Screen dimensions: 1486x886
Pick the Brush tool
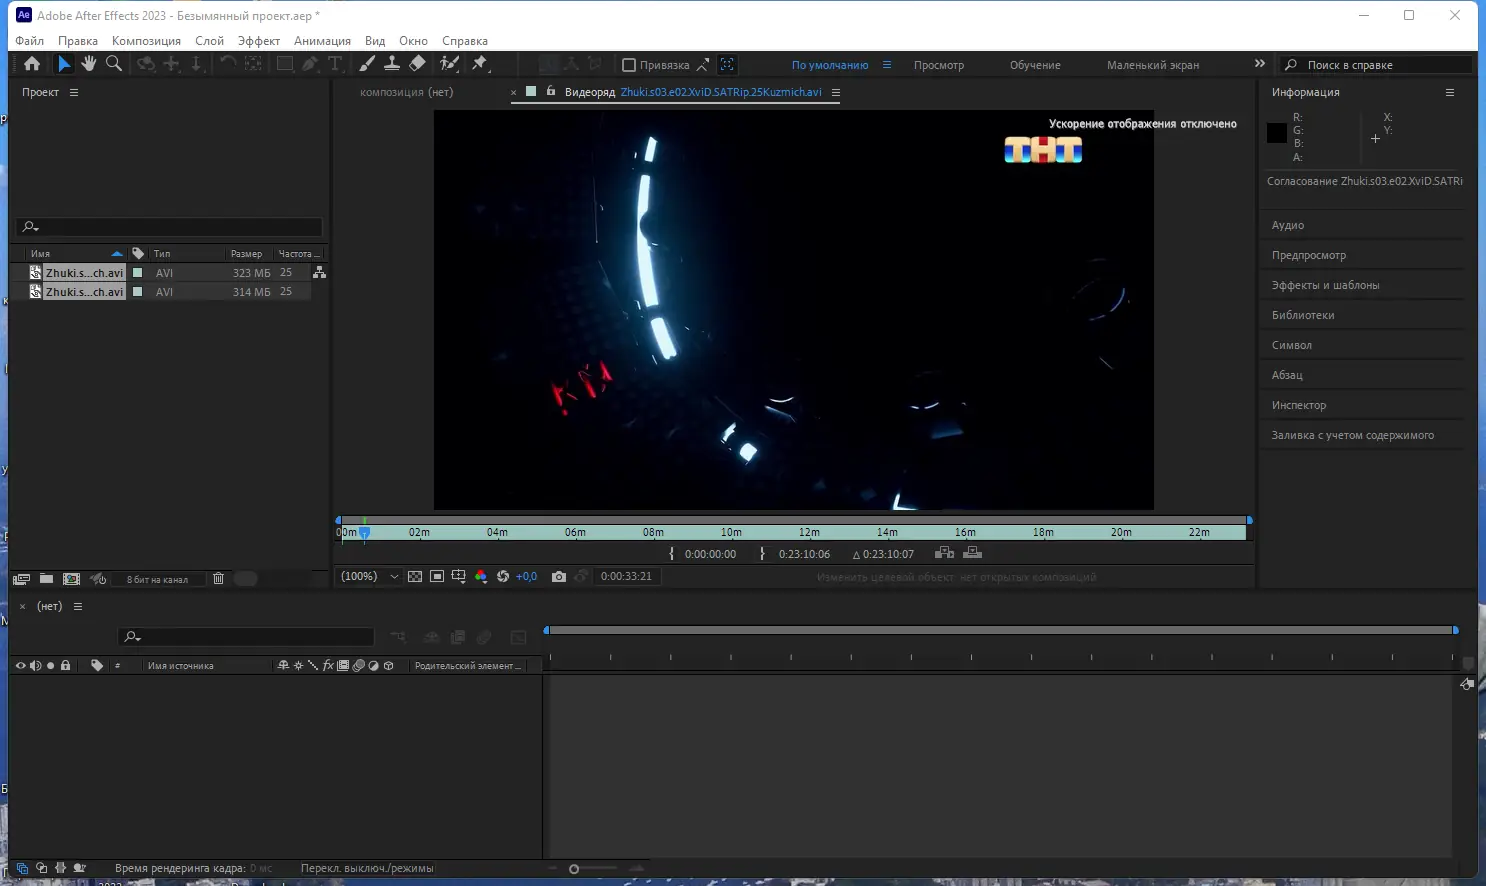coord(367,64)
